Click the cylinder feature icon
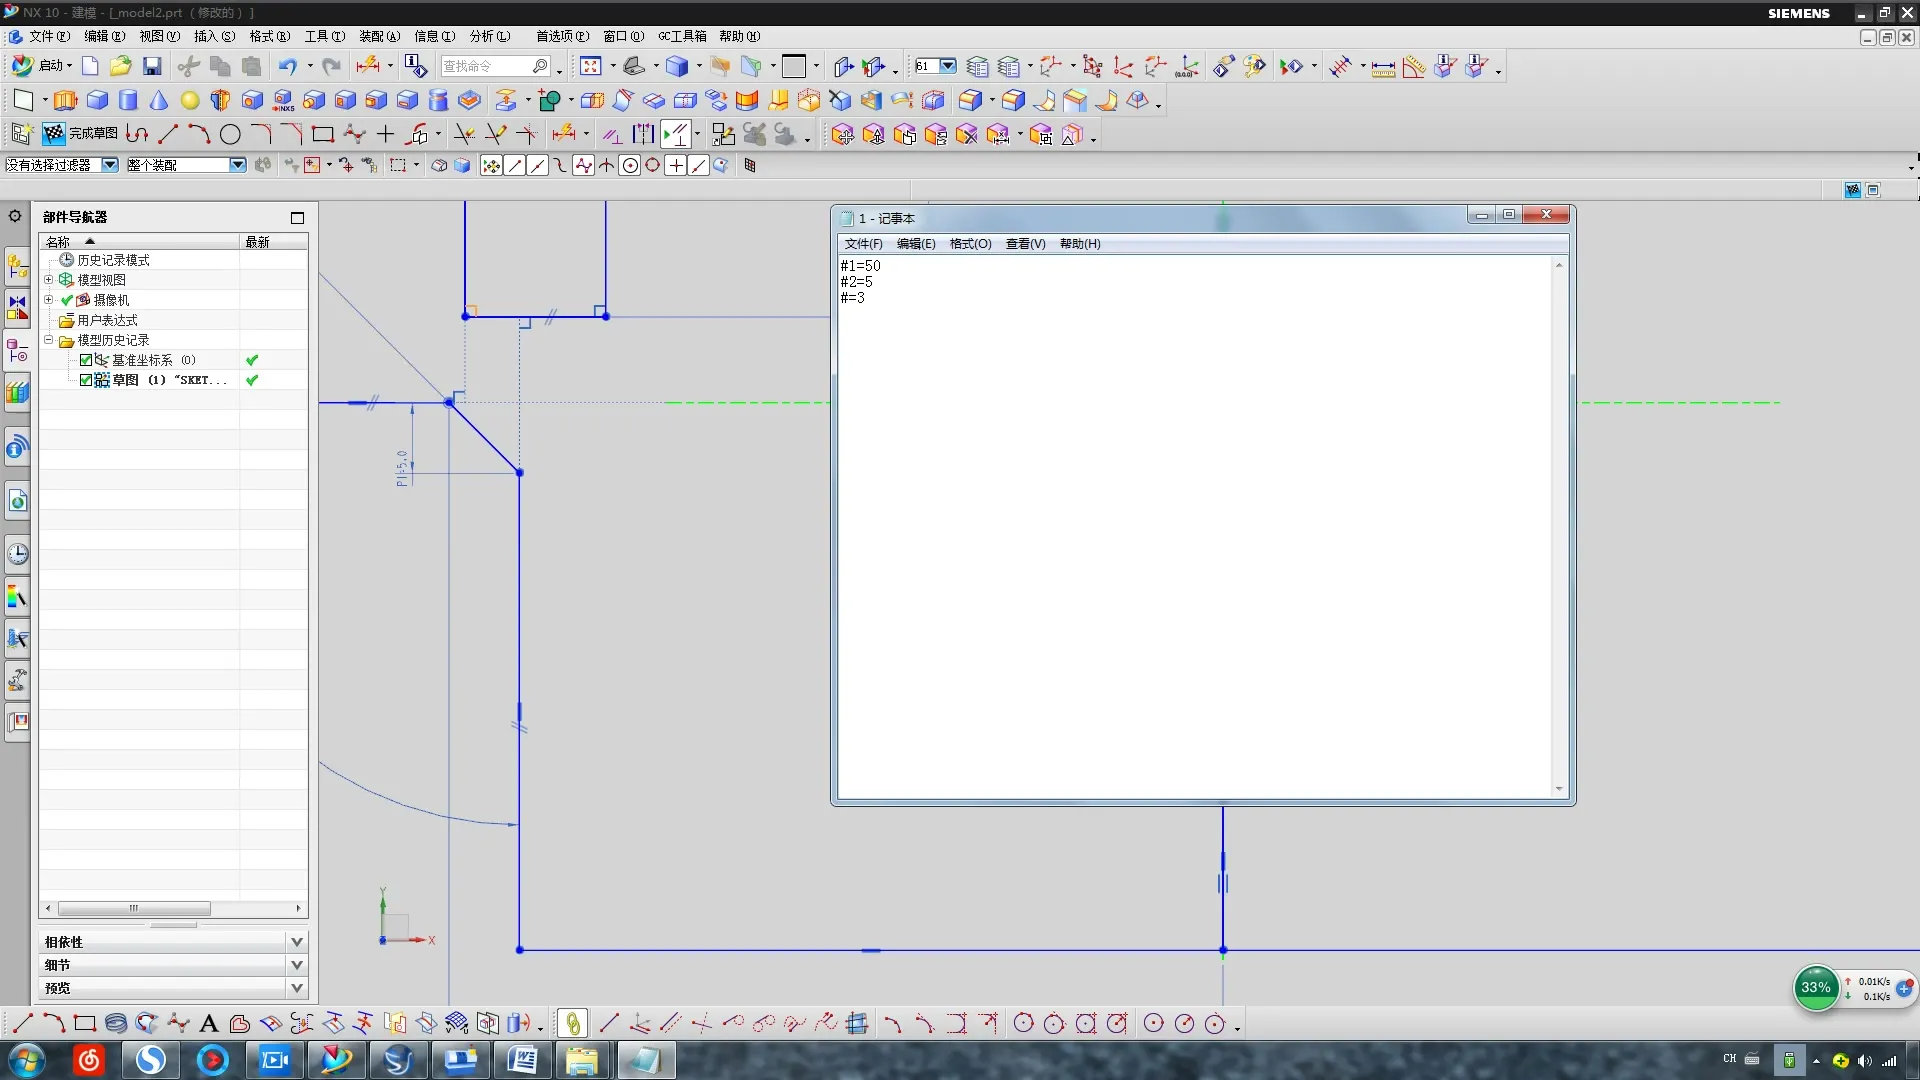Viewport: 1920px width, 1080px height. (x=128, y=100)
